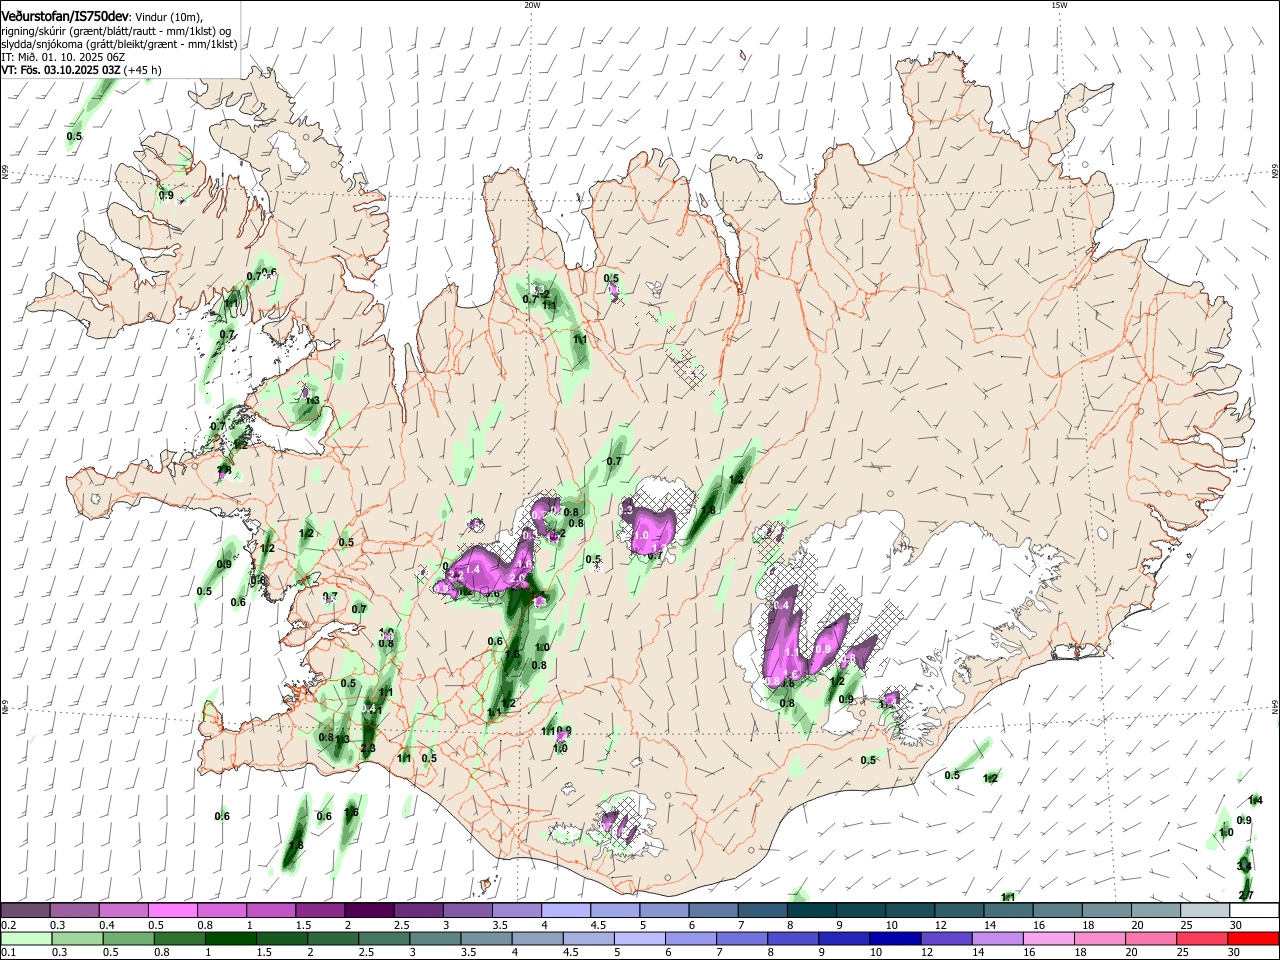This screenshot has width=1280, height=960.
Task: Click the darkest purple 2–2.5 snow swatch
Action: click(368, 910)
